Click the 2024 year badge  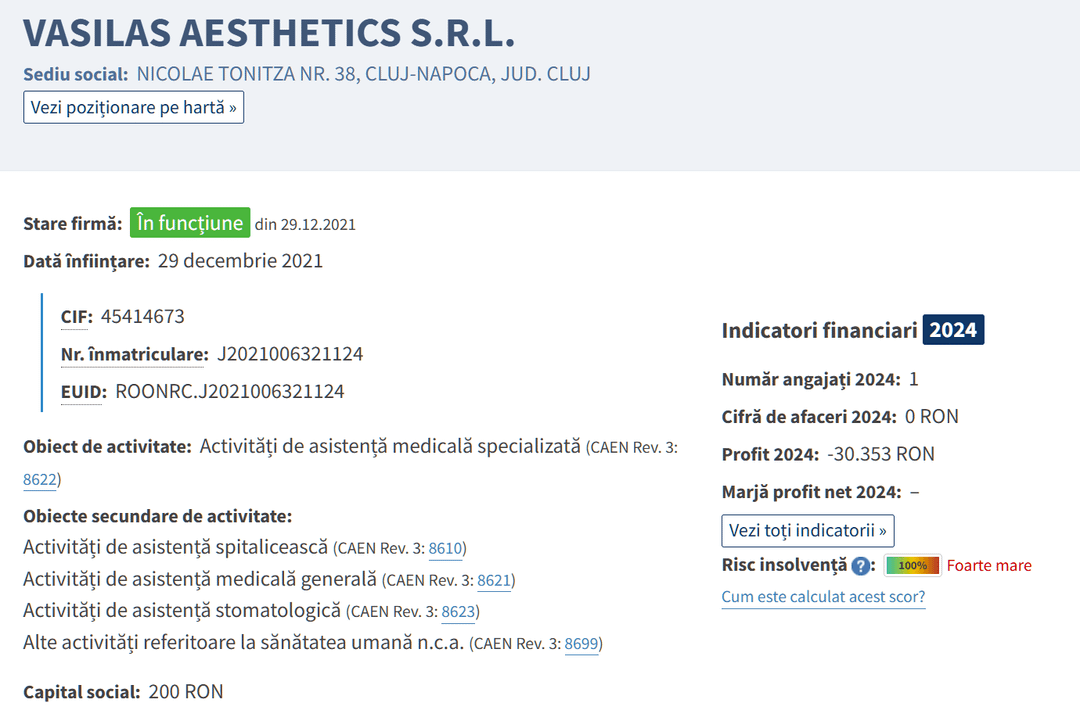coord(953,330)
